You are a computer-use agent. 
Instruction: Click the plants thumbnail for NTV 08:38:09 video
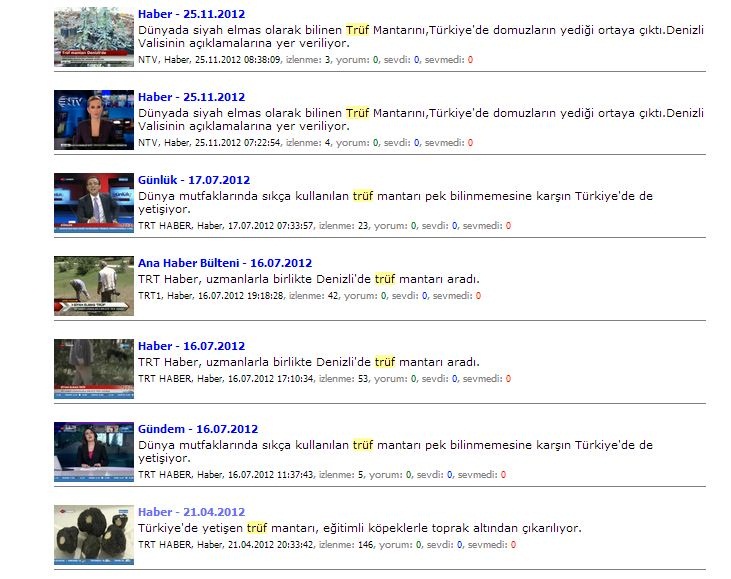pyautogui.click(x=94, y=37)
